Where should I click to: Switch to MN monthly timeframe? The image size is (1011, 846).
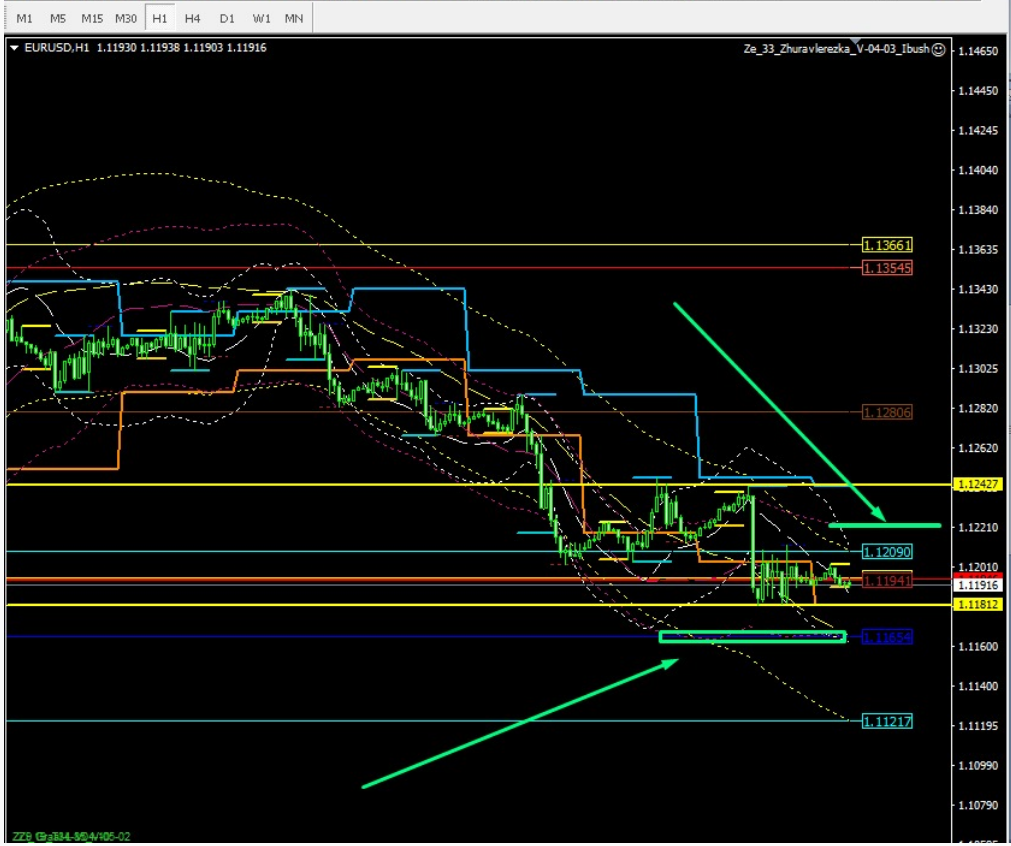(x=294, y=18)
